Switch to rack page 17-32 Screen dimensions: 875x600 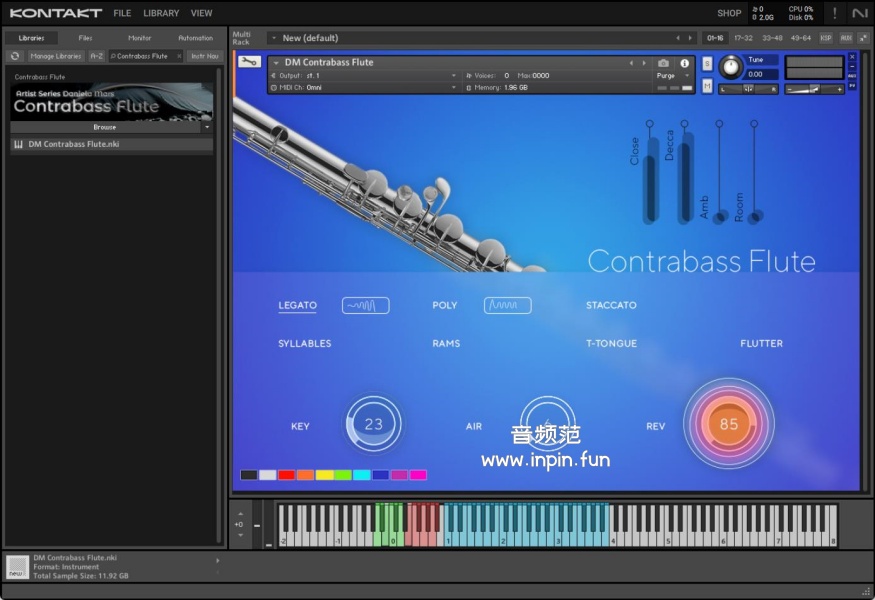coord(743,38)
